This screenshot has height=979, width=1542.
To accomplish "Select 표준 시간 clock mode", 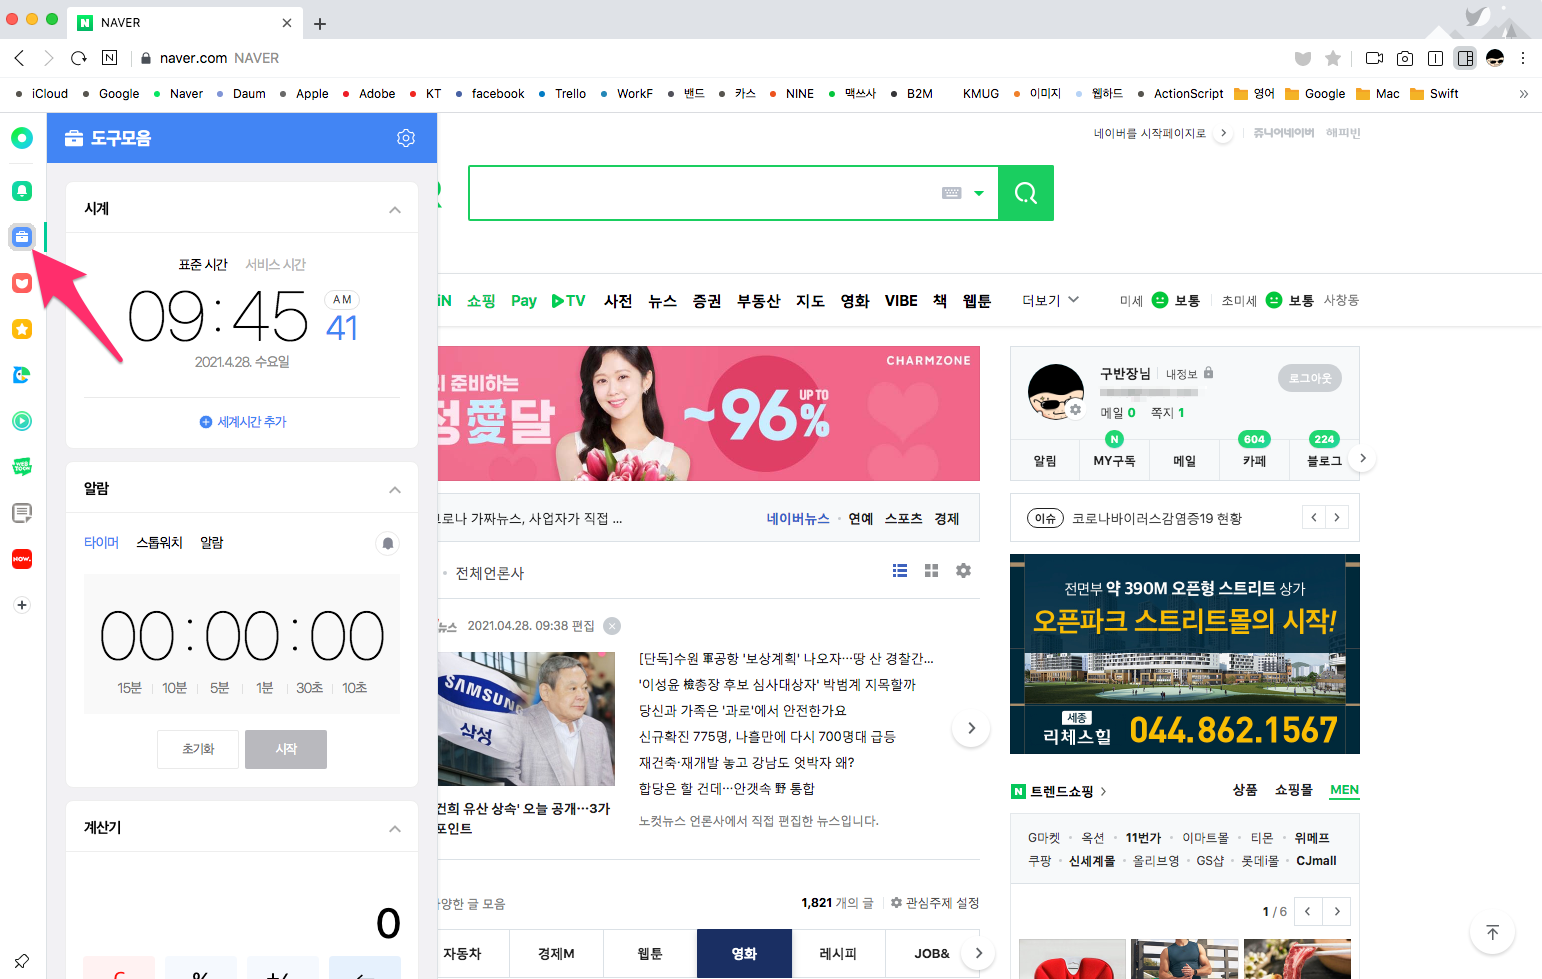I will tap(203, 265).
